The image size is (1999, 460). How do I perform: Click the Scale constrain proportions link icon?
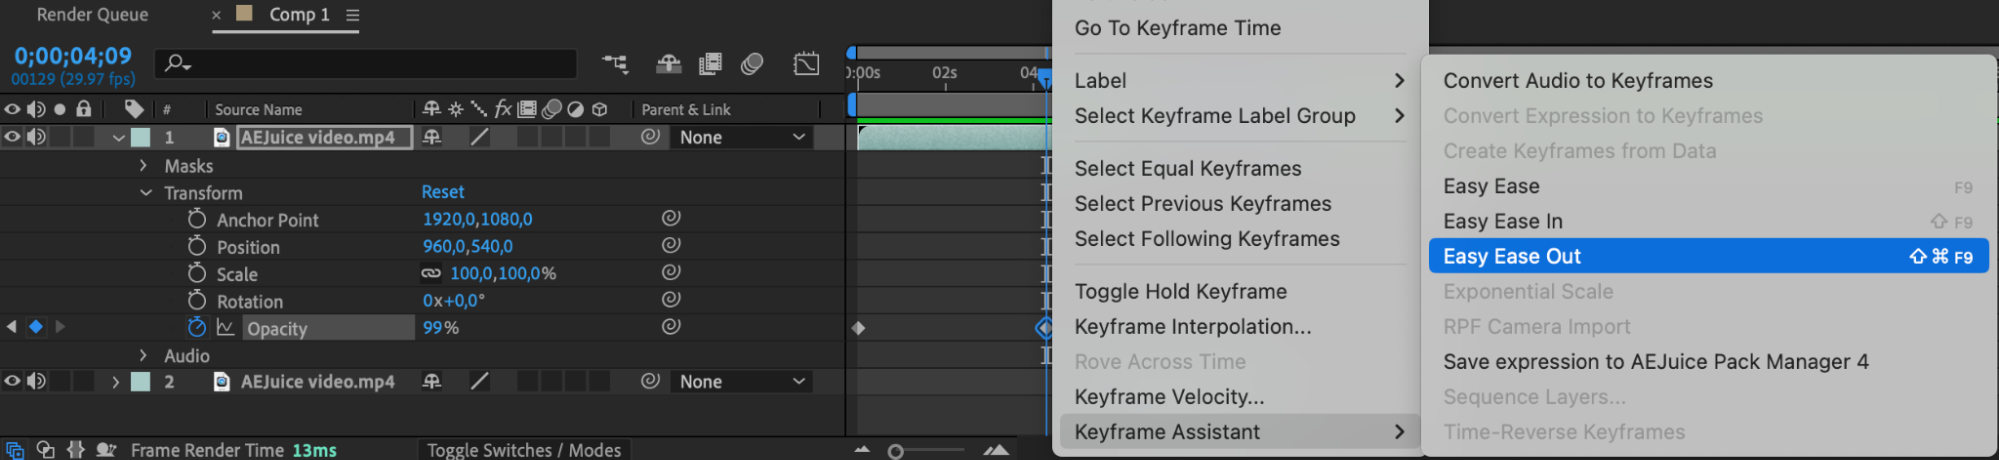tap(431, 273)
